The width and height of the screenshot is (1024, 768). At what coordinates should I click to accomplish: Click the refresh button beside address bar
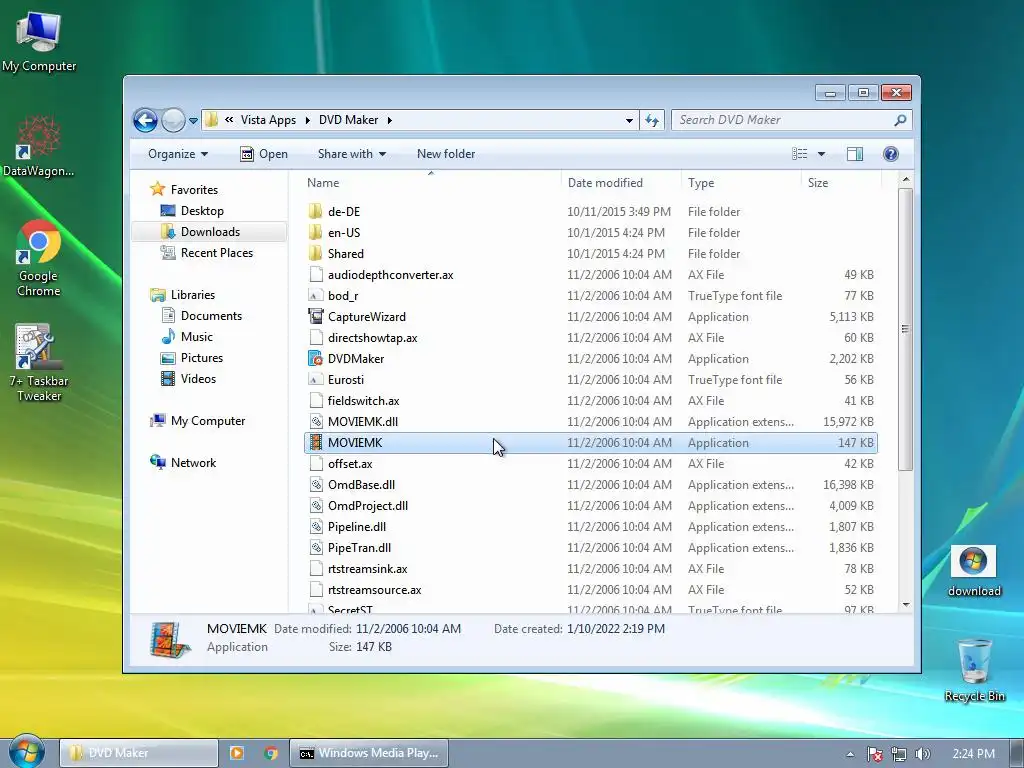coord(652,120)
